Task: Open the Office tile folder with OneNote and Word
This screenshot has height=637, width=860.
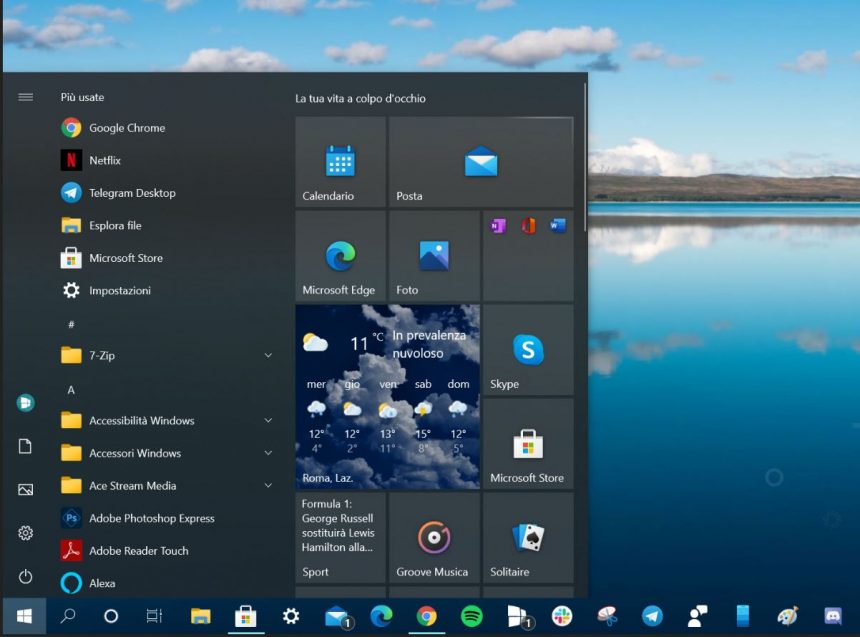Action: 528,256
